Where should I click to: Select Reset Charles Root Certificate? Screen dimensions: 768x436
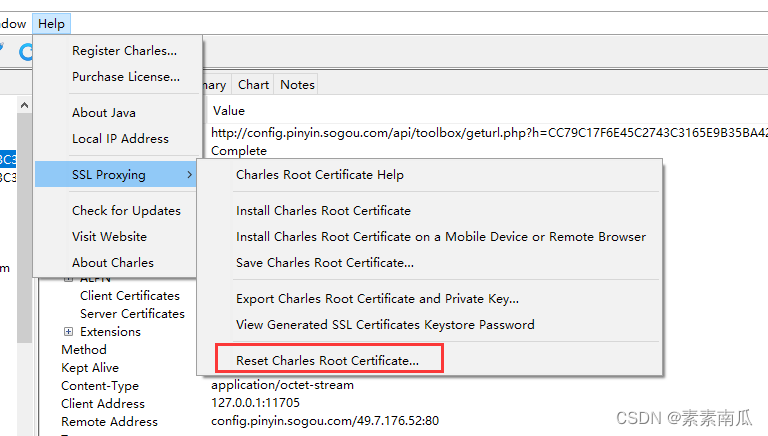pos(327,361)
